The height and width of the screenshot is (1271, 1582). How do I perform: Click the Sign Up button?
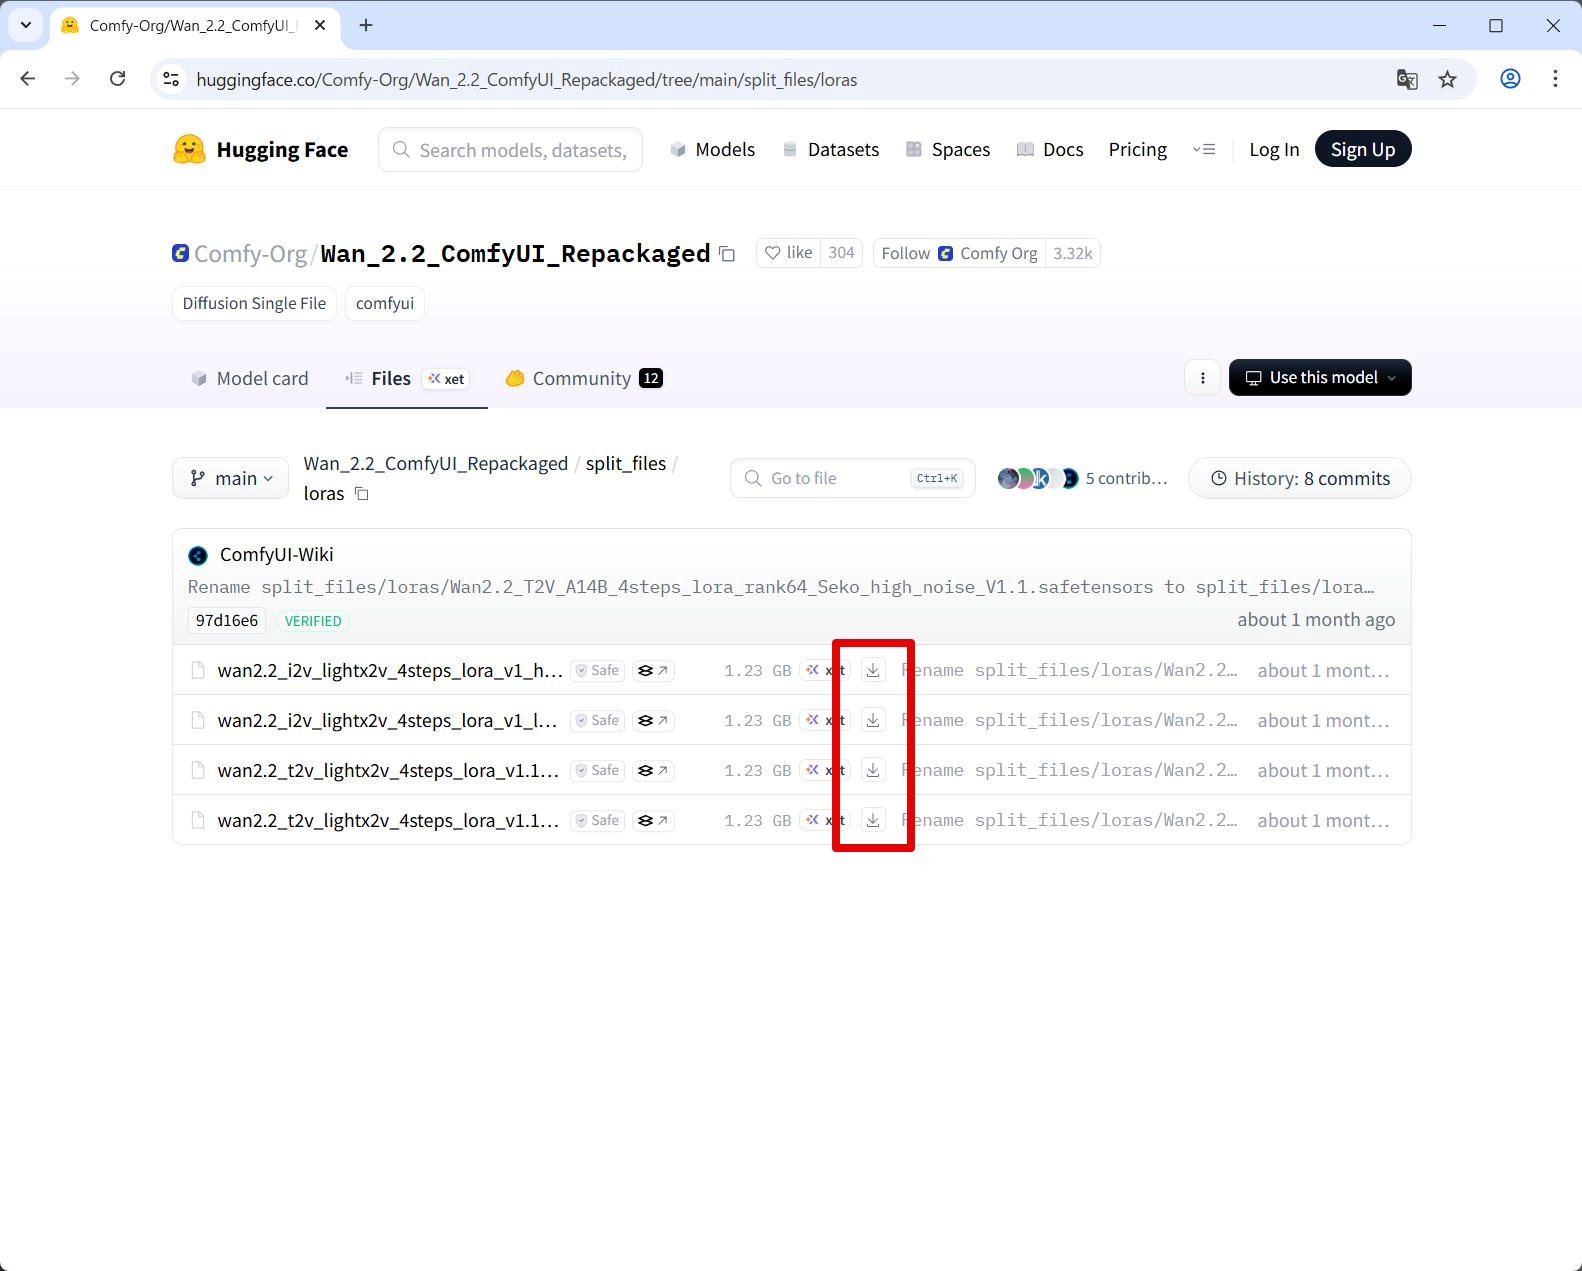point(1362,149)
